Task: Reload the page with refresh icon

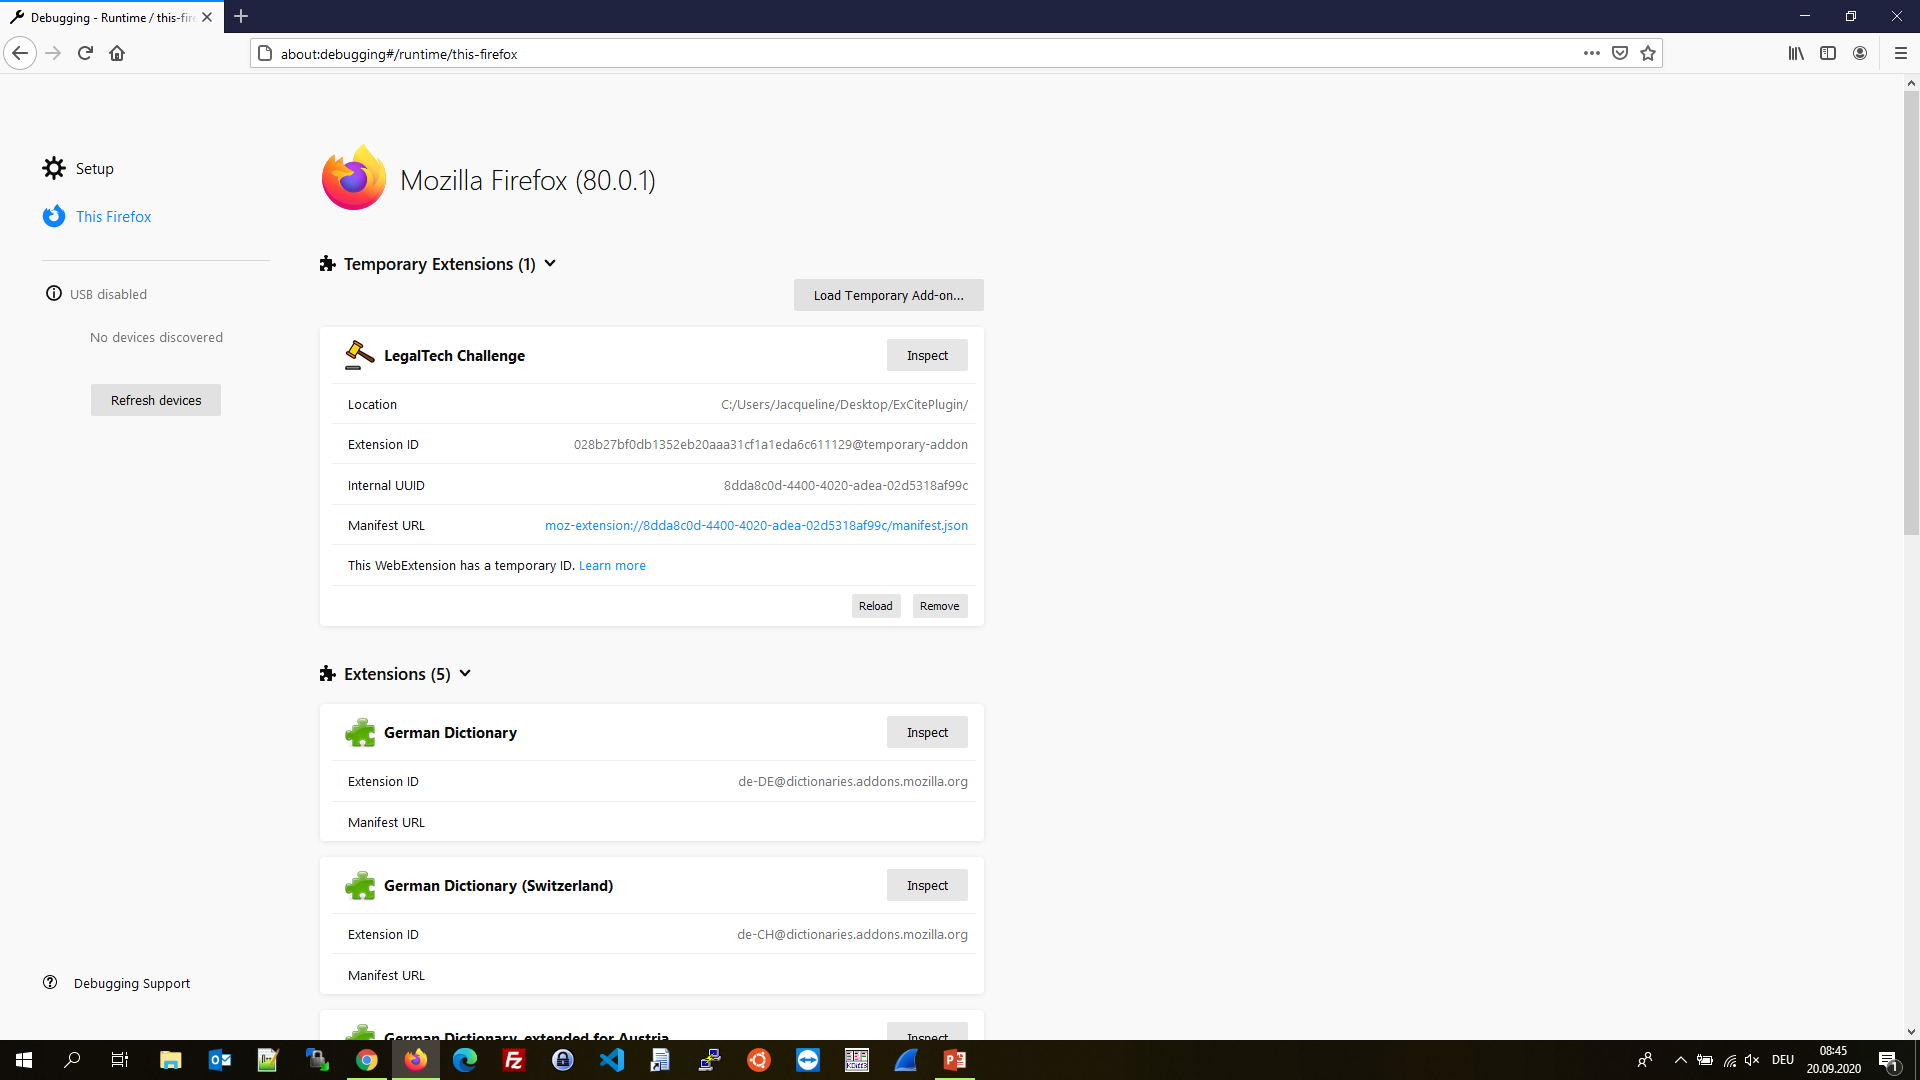Action: 85,54
